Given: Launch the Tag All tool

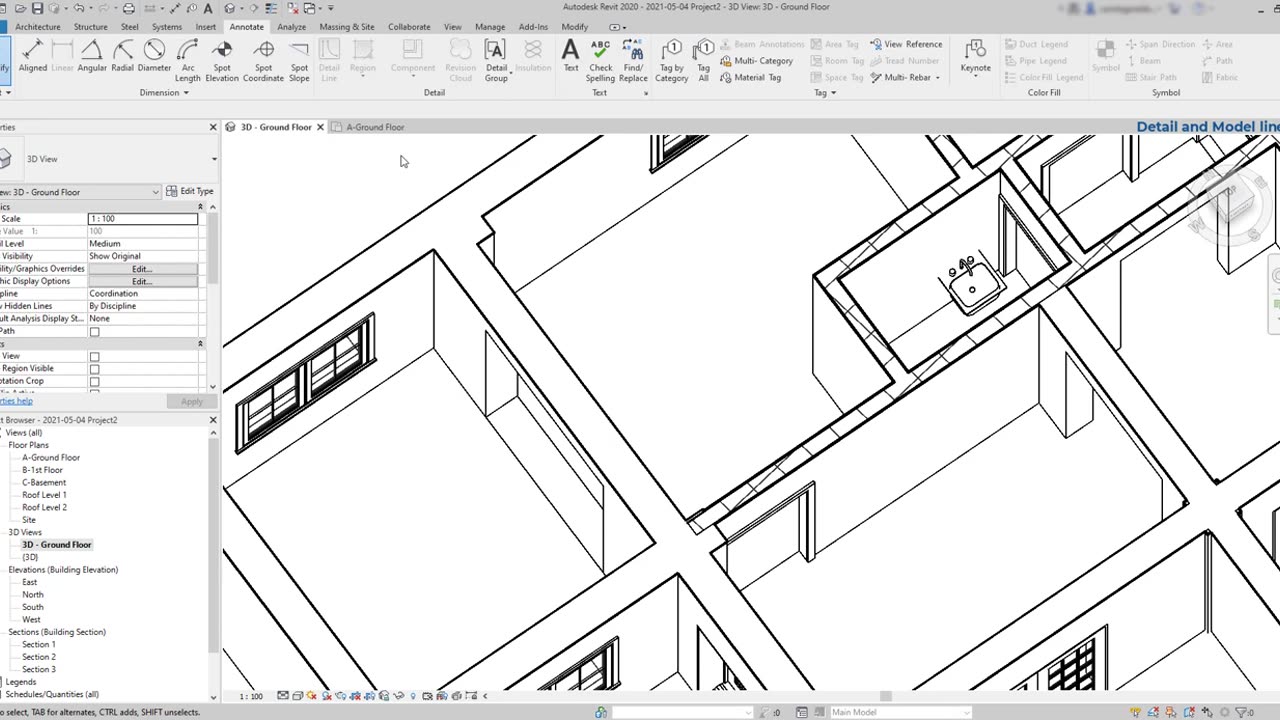Looking at the screenshot, I should point(704,61).
